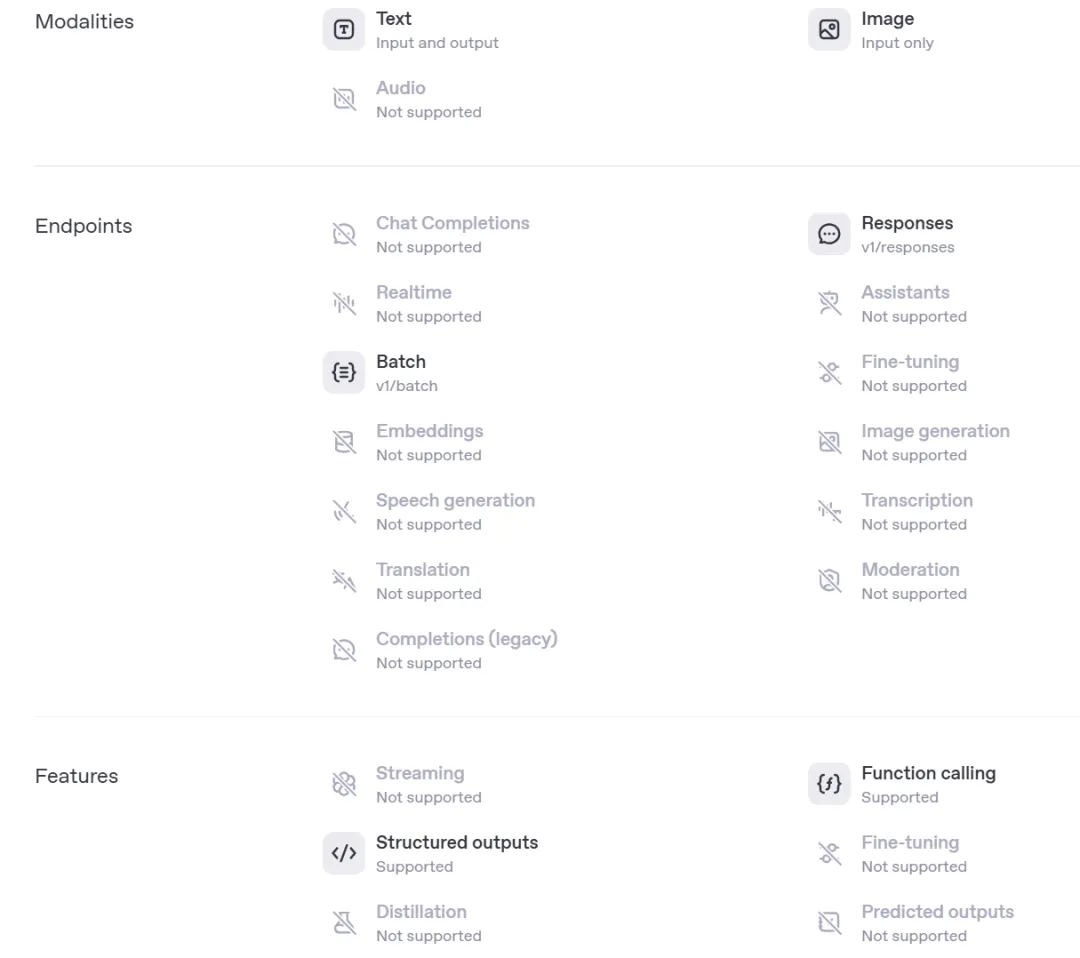
Task: Click the crossed-out Chat Completions icon
Action: point(344,234)
